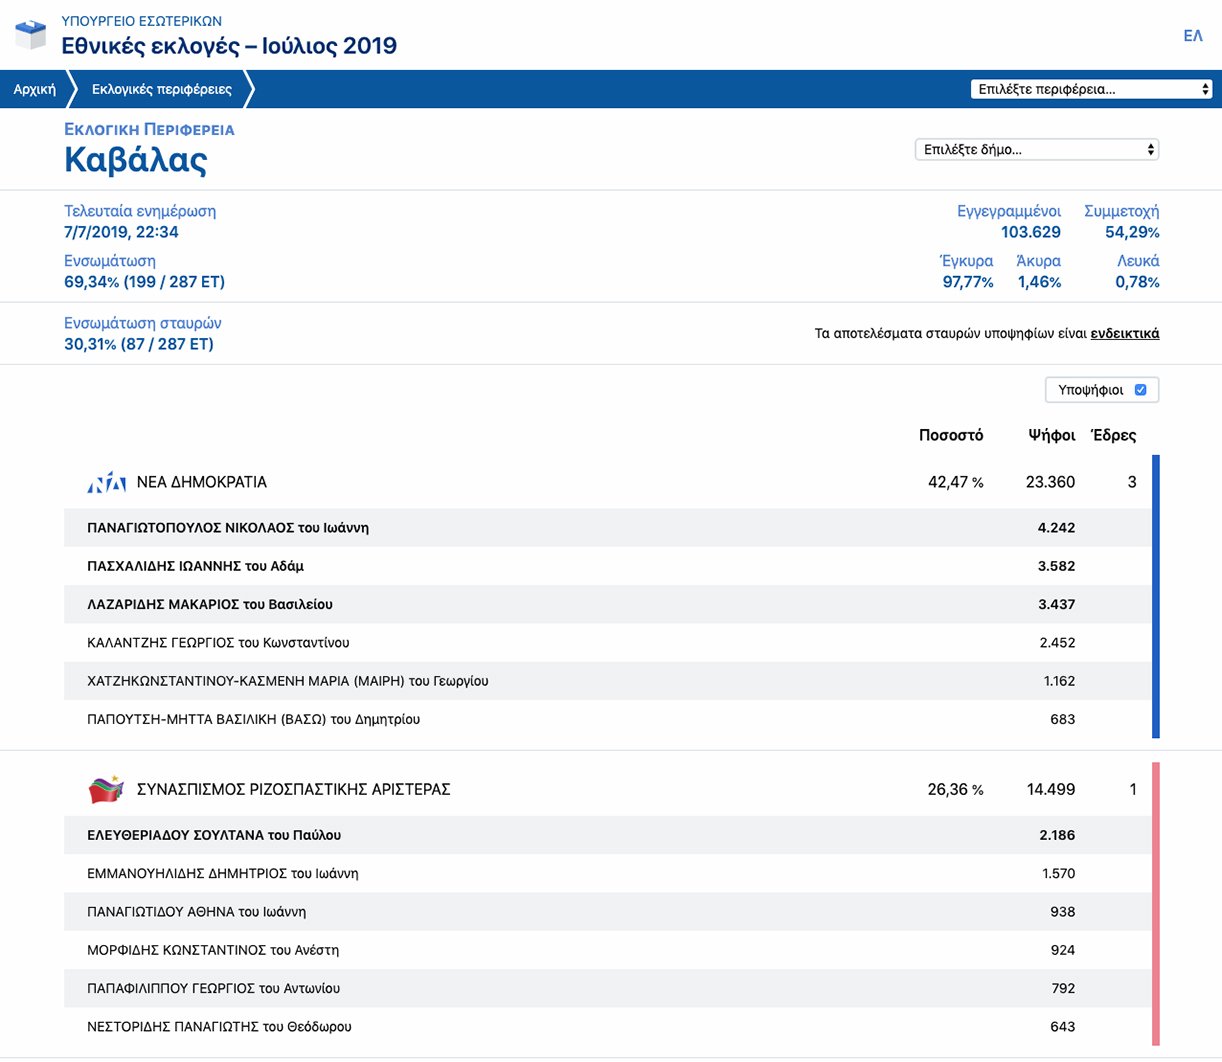Viewport: 1222px width, 1062px height.
Task: Click the turnout value 54,29%
Action: (1132, 232)
